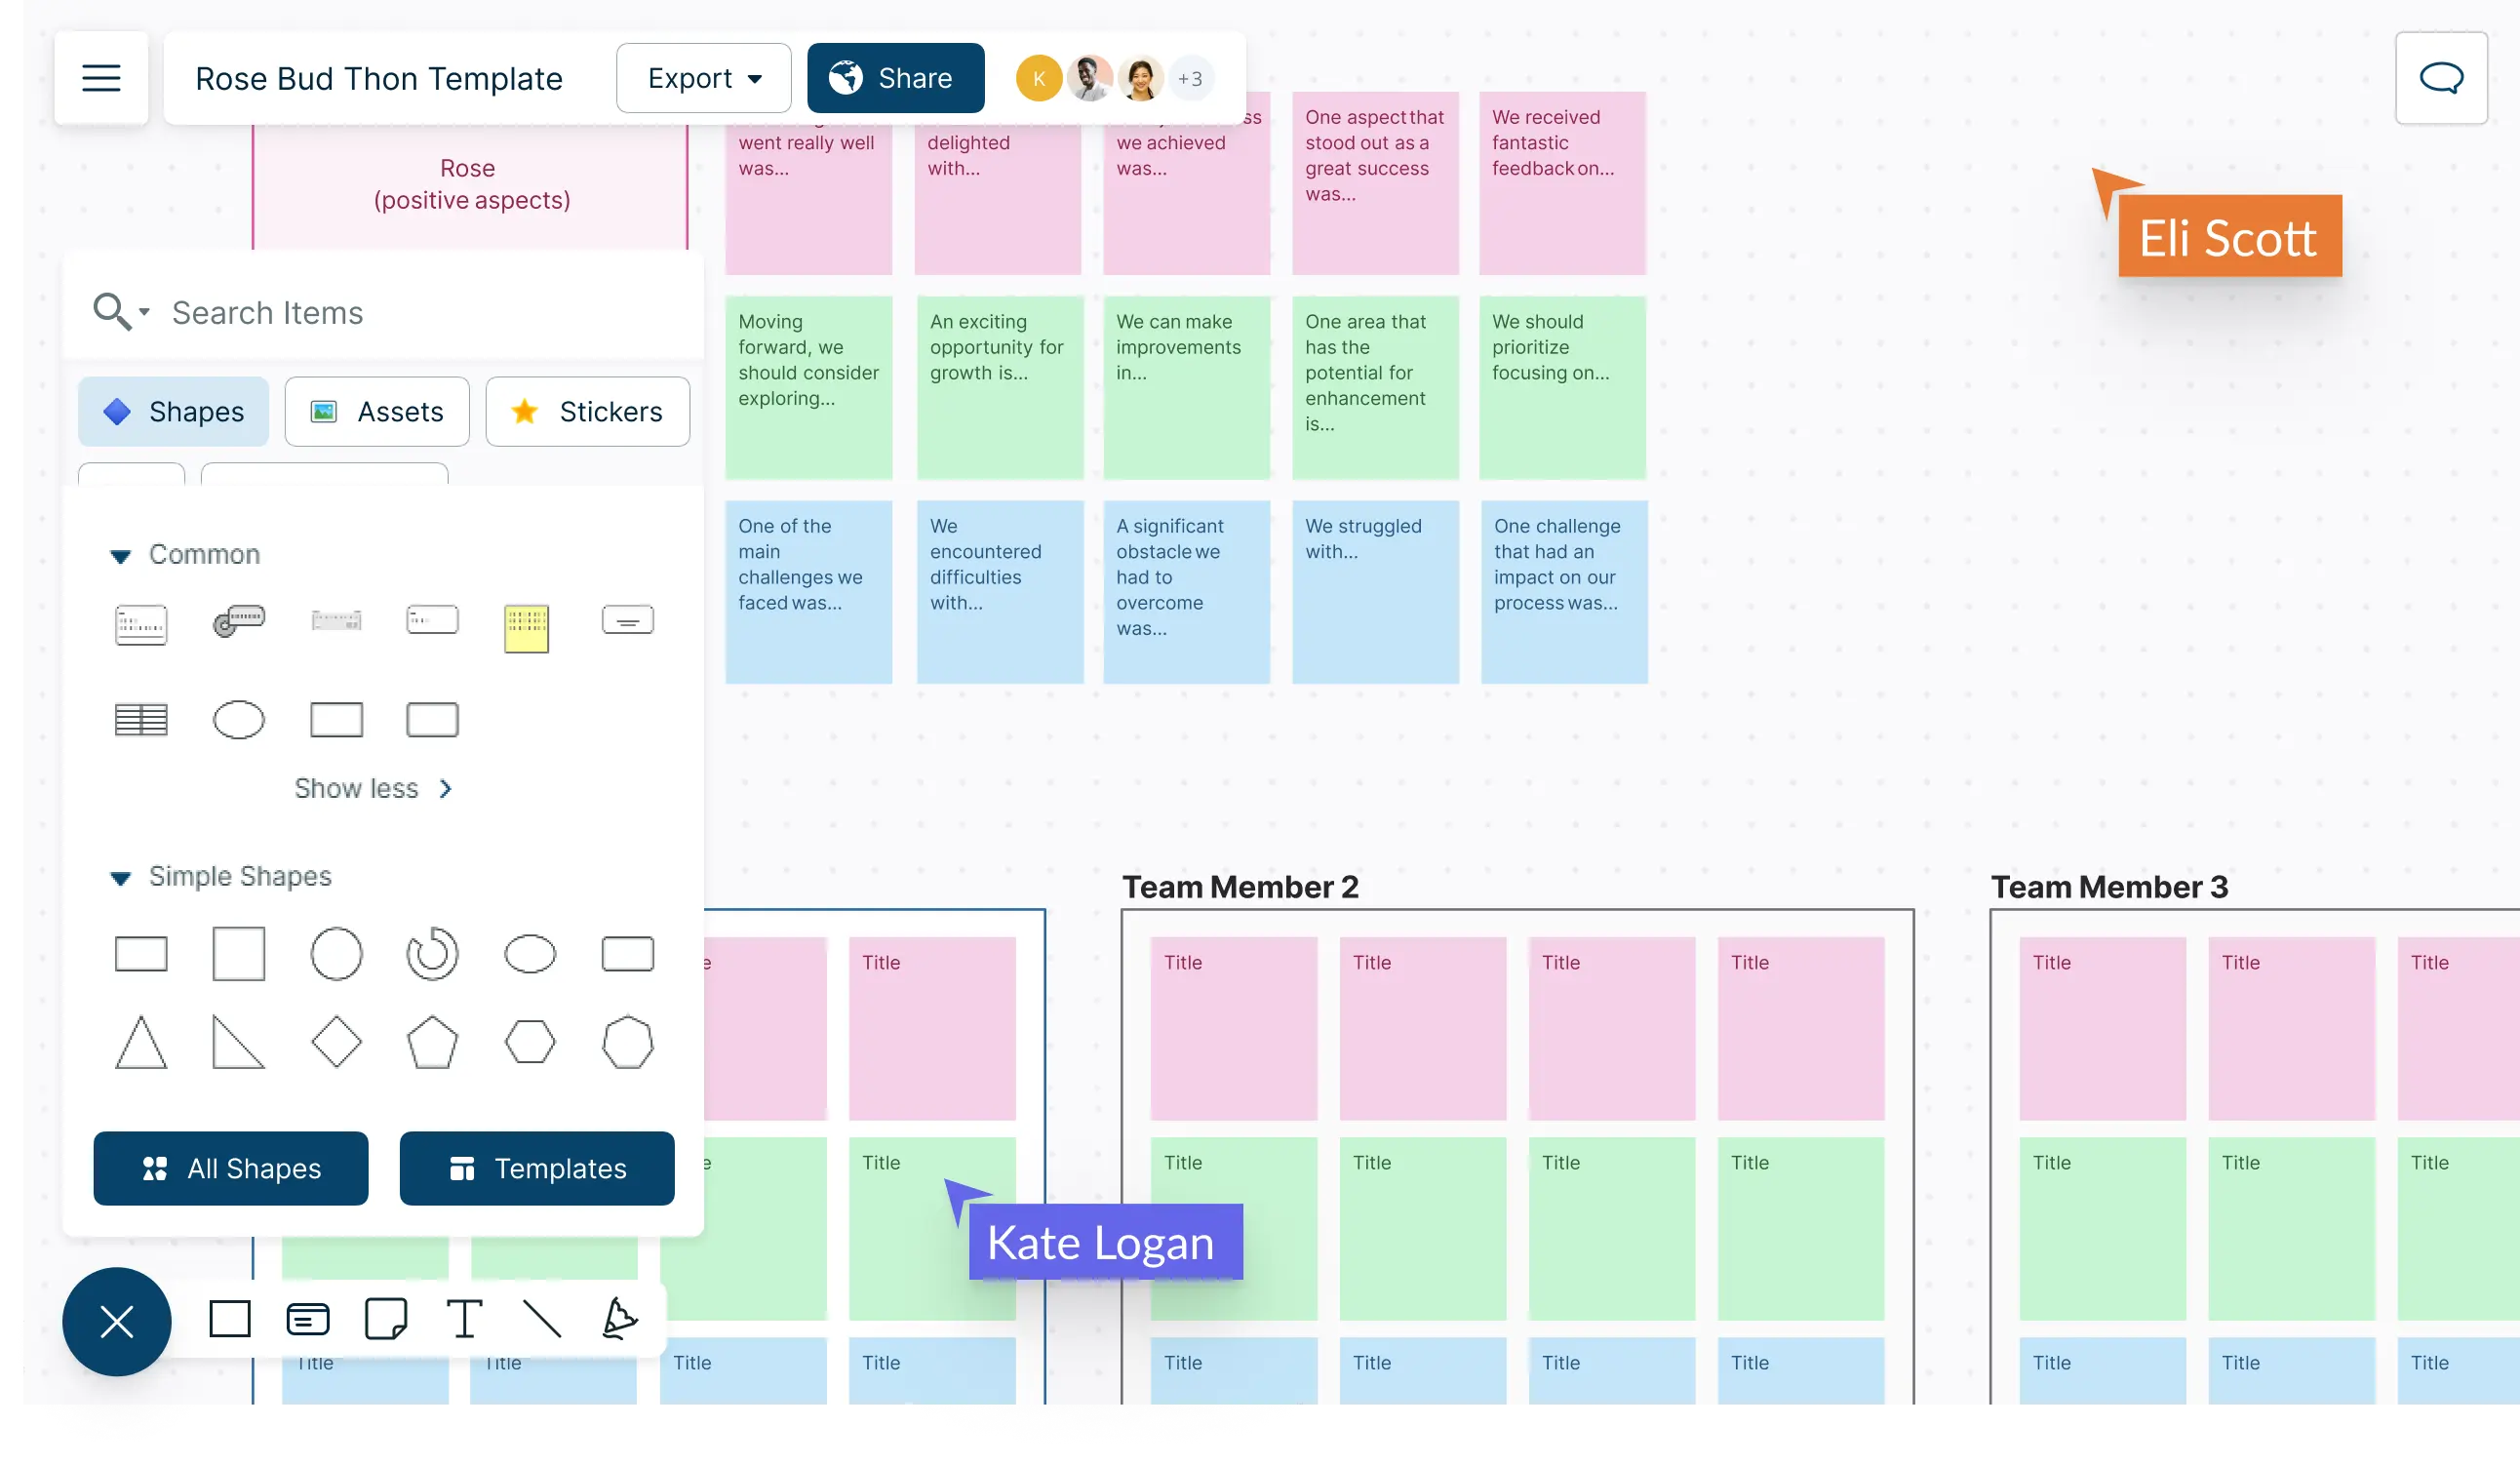
Task: Click the Share button
Action: (x=893, y=79)
